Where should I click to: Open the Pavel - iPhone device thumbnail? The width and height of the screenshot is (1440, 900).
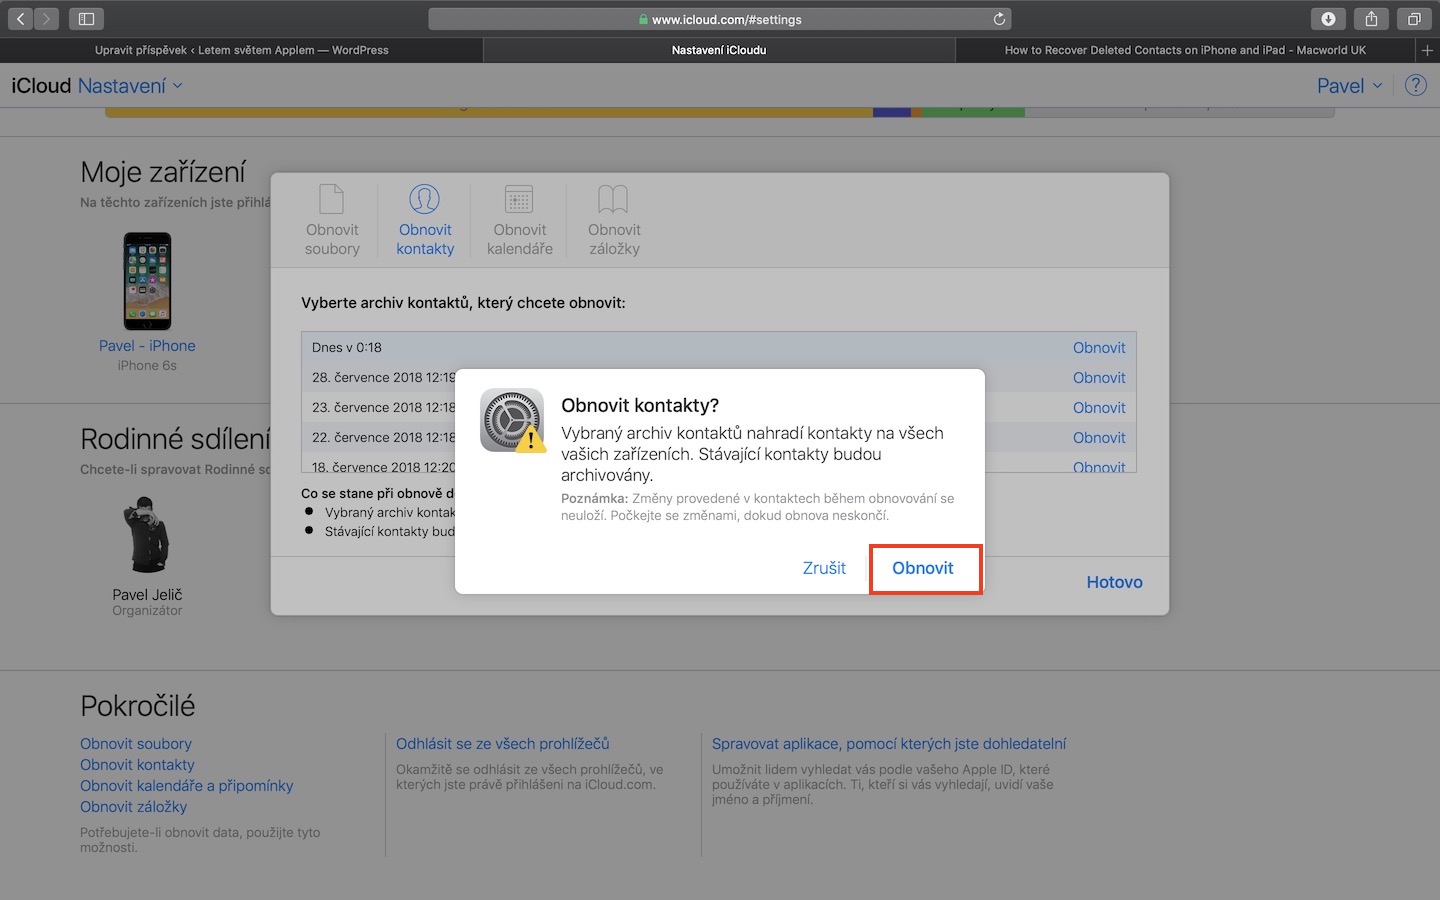(147, 281)
